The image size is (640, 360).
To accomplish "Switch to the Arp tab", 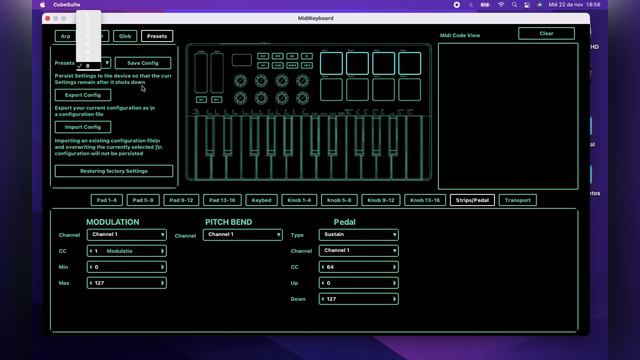I will 65,36.
